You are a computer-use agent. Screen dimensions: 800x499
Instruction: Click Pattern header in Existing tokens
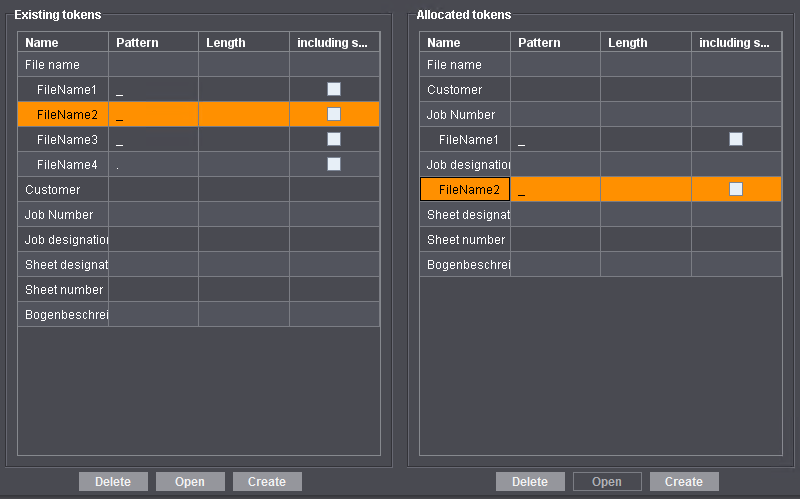pyautogui.click(x=154, y=42)
